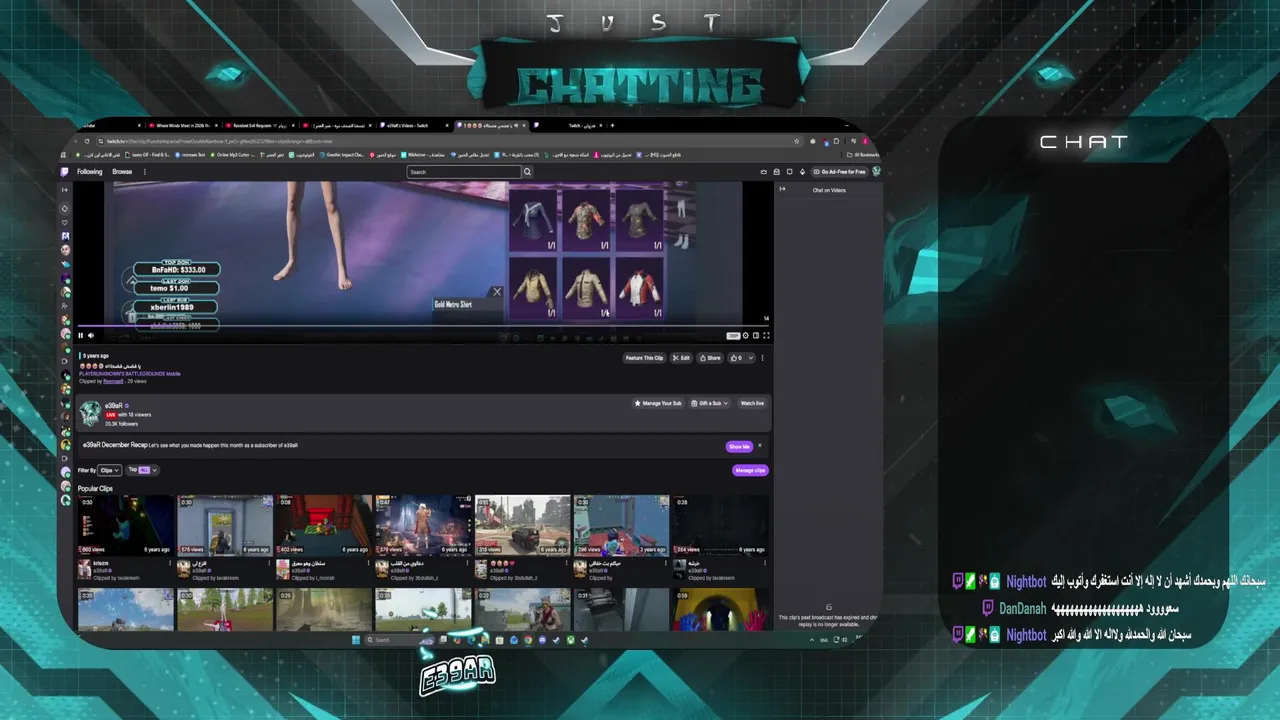The width and height of the screenshot is (1280, 720).
Task: Open the clip thumbnail with 379 views
Action: (423, 525)
